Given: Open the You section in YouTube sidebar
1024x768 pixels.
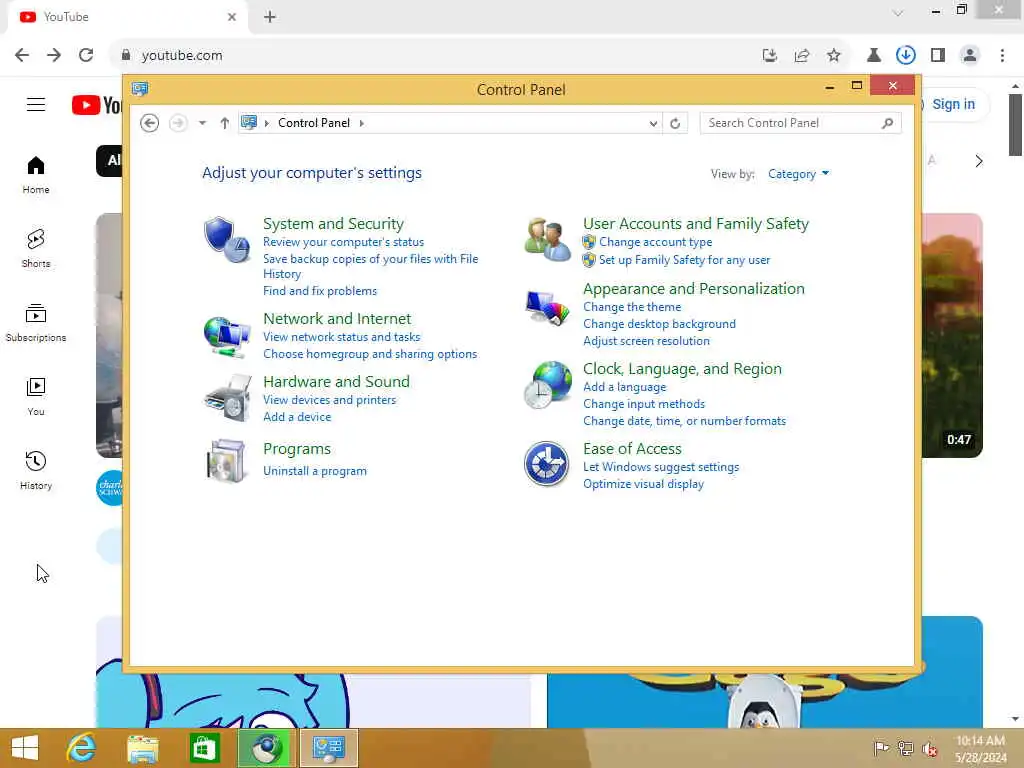Looking at the screenshot, I should [36, 396].
